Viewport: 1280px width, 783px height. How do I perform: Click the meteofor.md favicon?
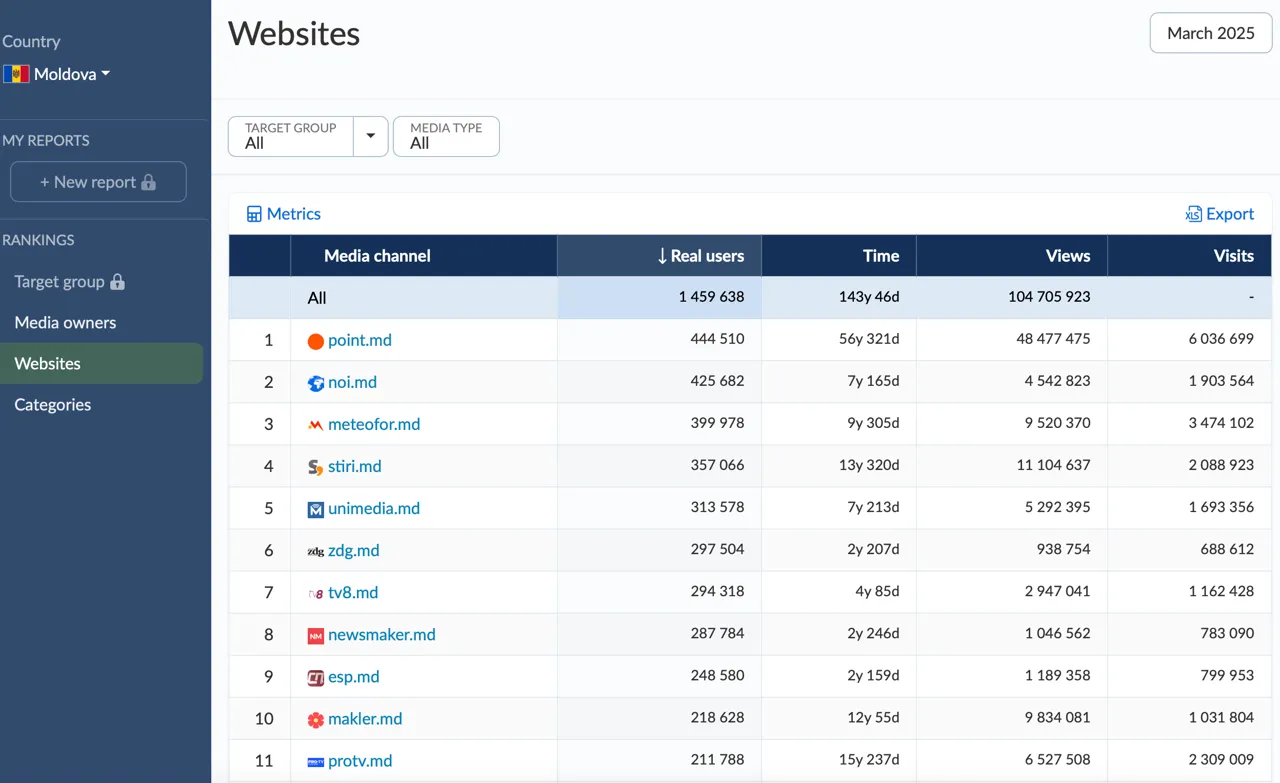click(x=316, y=425)
